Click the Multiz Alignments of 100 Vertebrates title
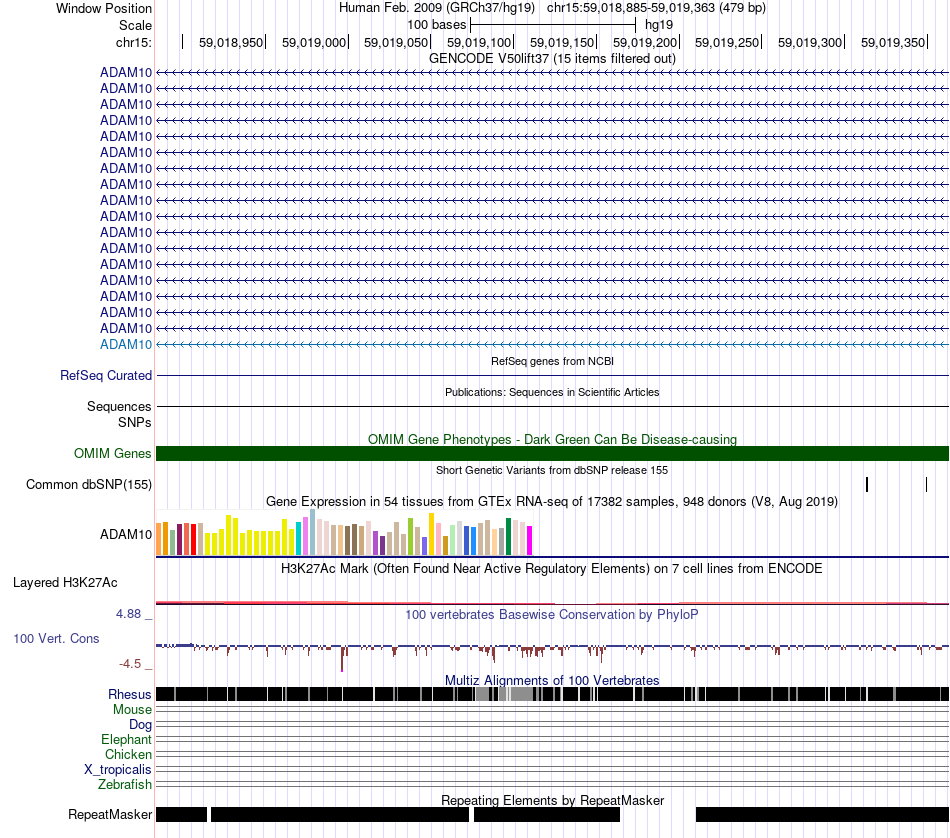This screenshot has width=950, height=838. [552, 680]
